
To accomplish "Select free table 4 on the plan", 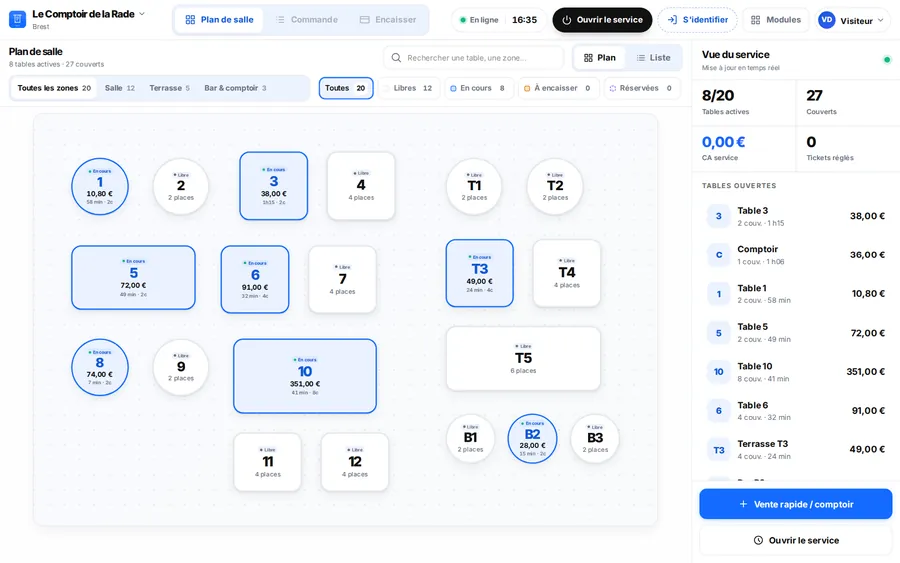I will click(361, 186).
